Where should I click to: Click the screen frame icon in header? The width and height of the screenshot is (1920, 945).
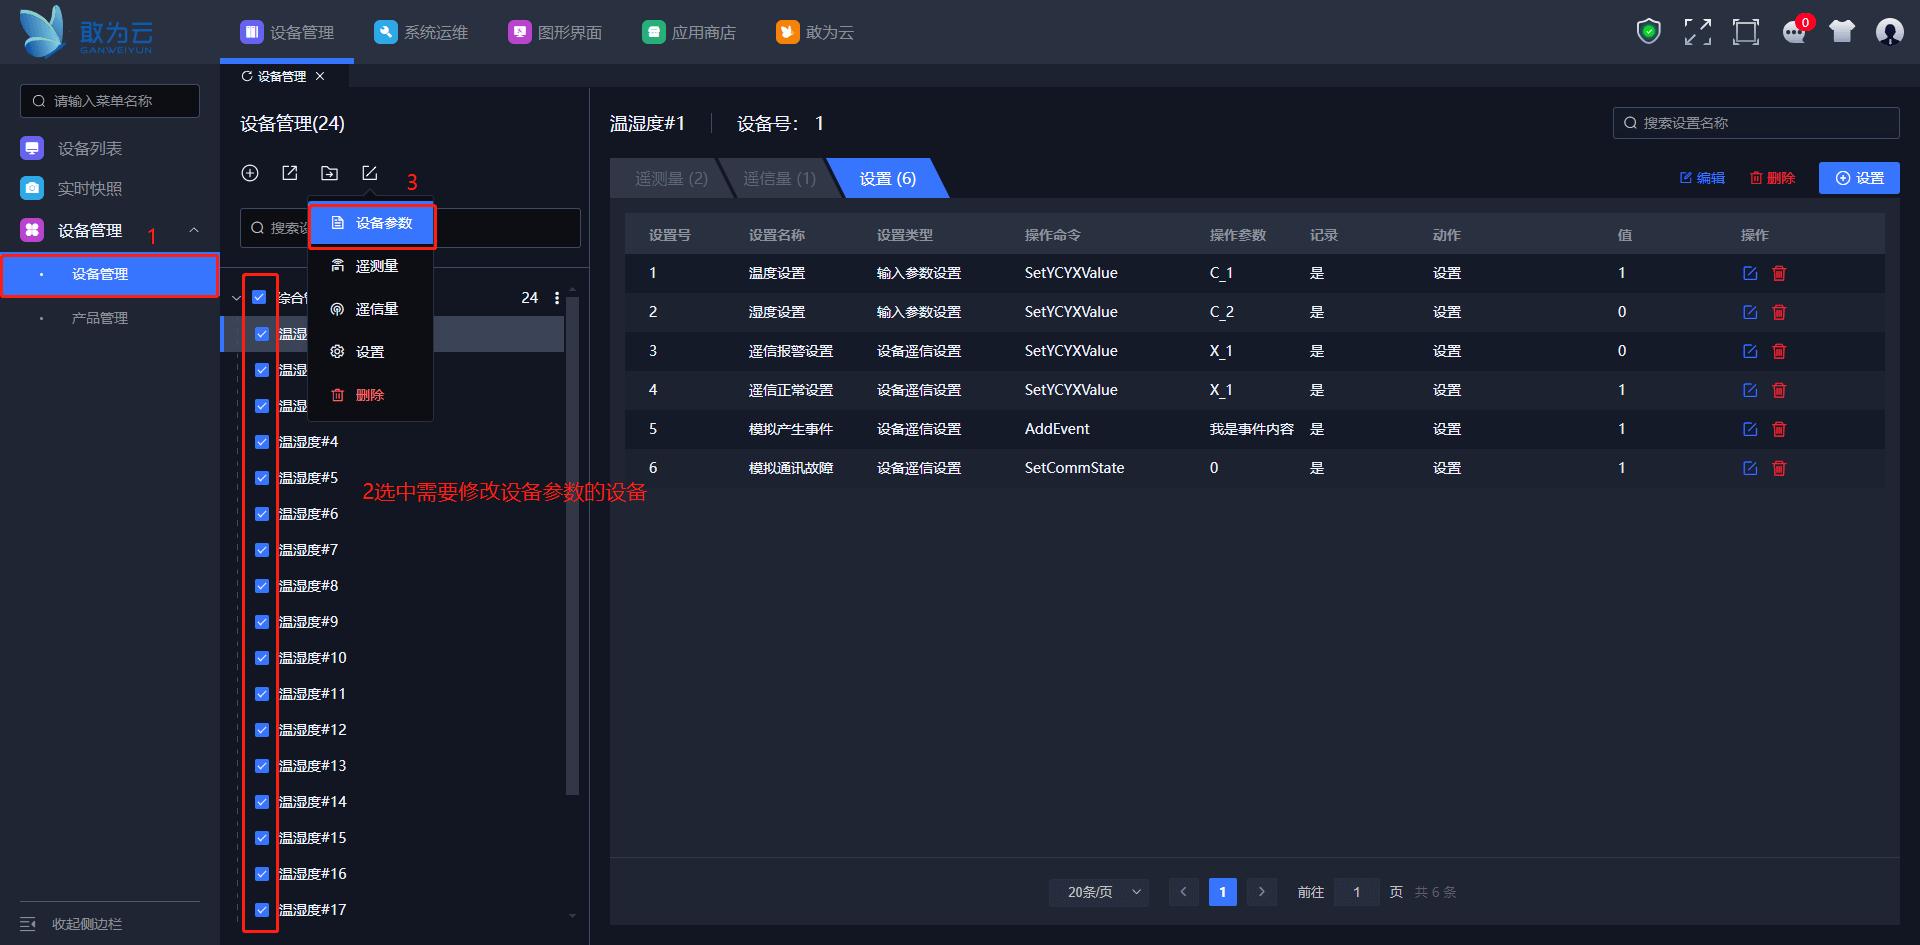[x=1746, y=32]
